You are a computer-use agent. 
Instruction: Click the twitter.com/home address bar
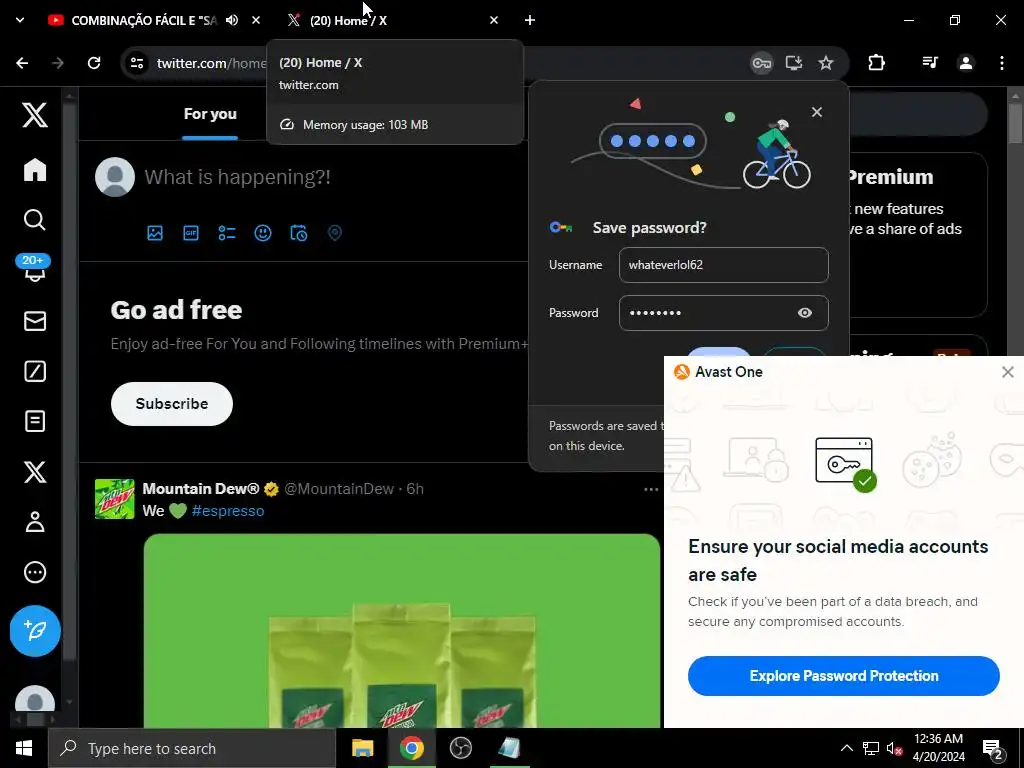(211, 63)
